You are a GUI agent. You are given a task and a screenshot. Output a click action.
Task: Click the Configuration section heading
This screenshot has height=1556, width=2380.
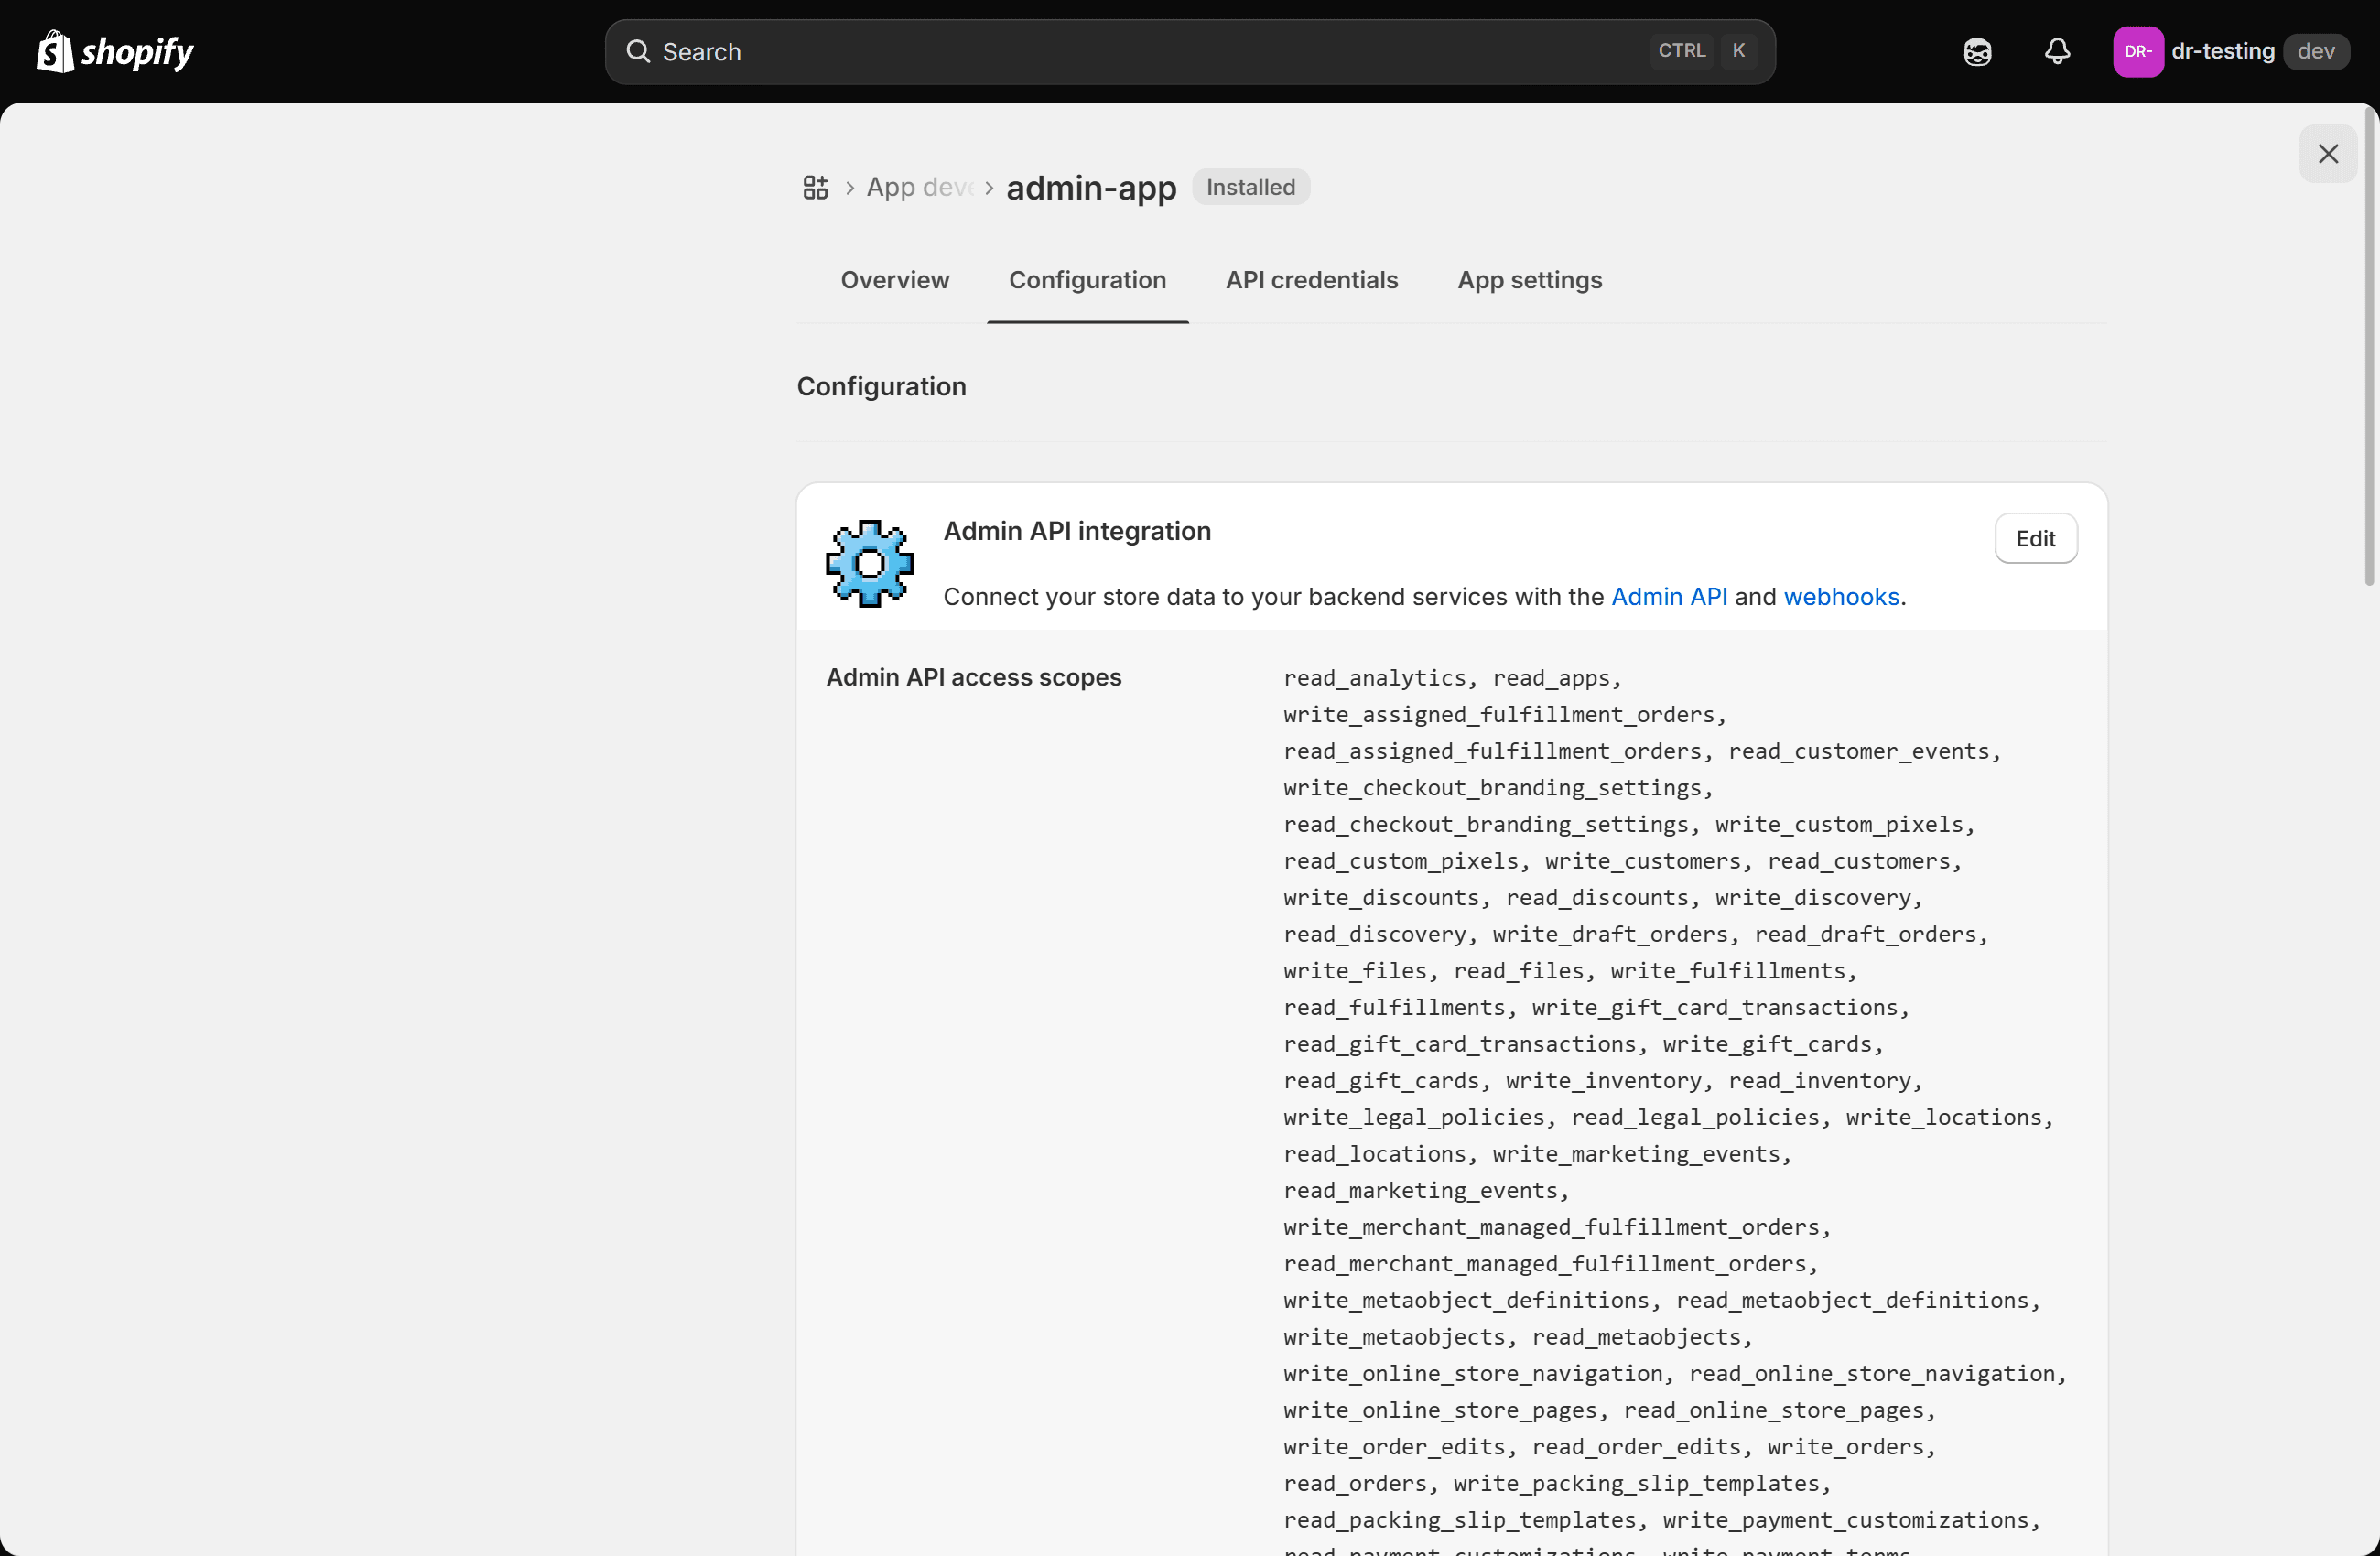881,387
